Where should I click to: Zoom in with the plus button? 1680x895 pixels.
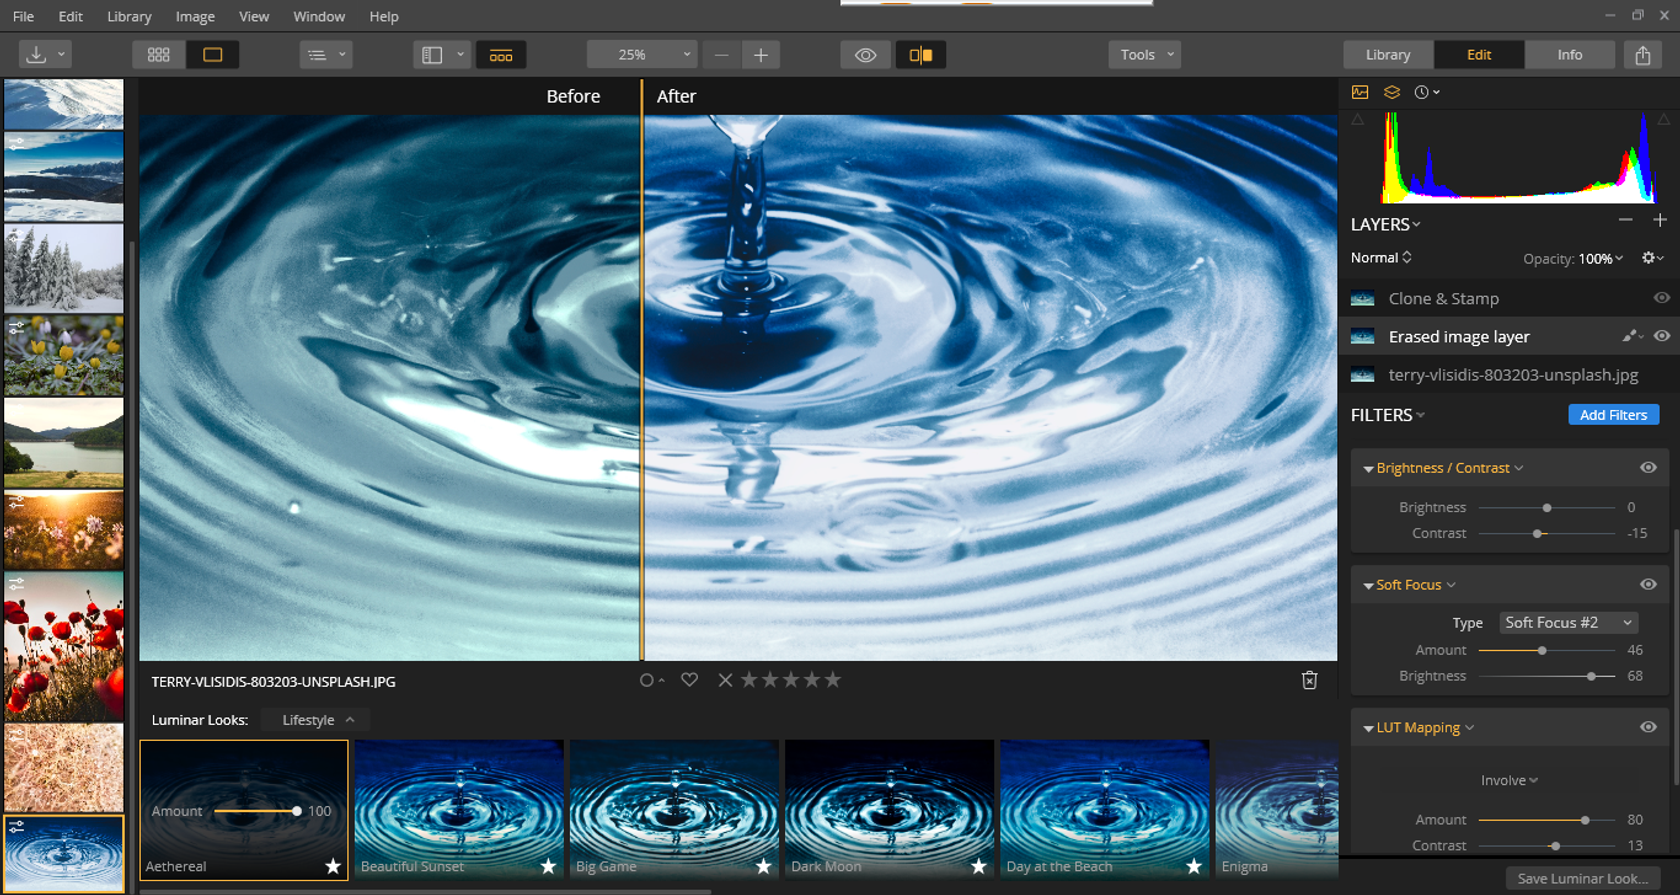pyautogui.click(x=761, y=55)
